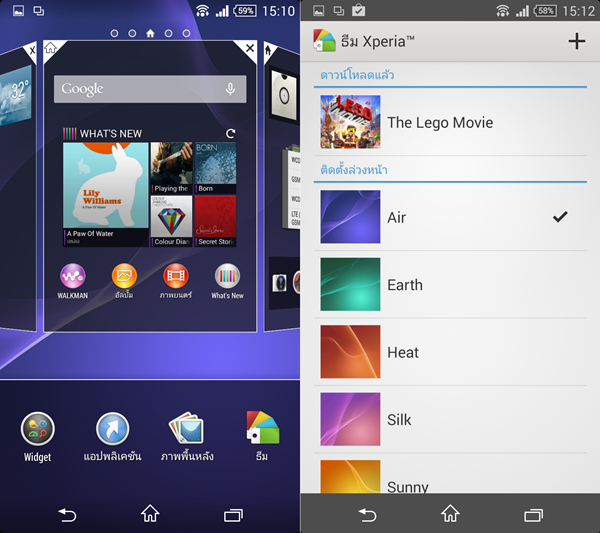Tap the Xperia themes app logo
Screen dimensions: 600x533
coord(324,41)
